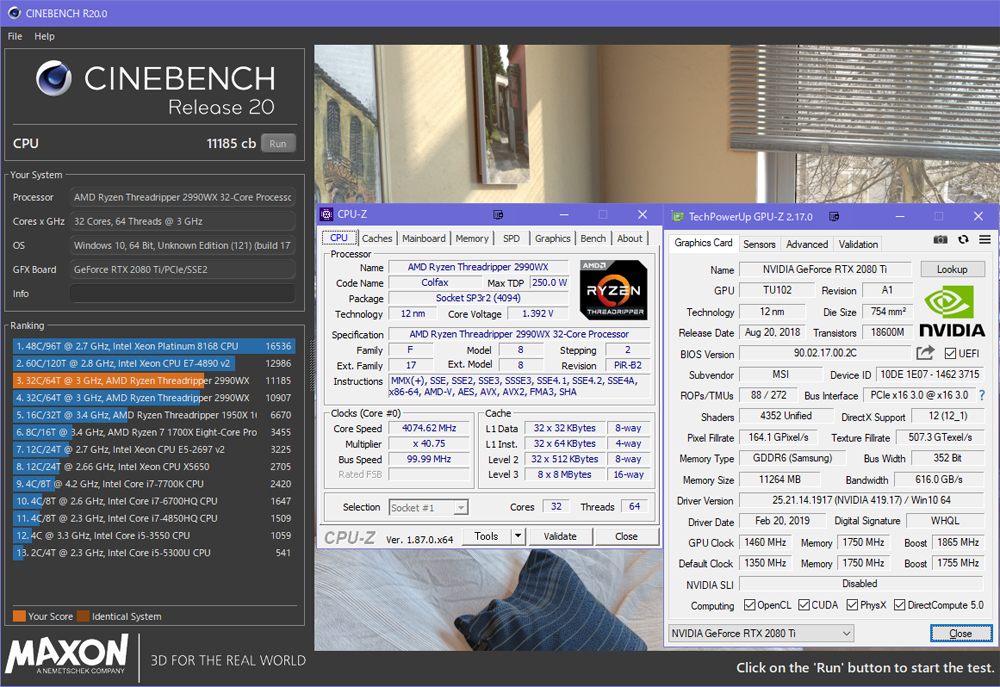Toggle the OpenCL checkbox
Viewport: 1000px width, 687px height.
[750, 605]
